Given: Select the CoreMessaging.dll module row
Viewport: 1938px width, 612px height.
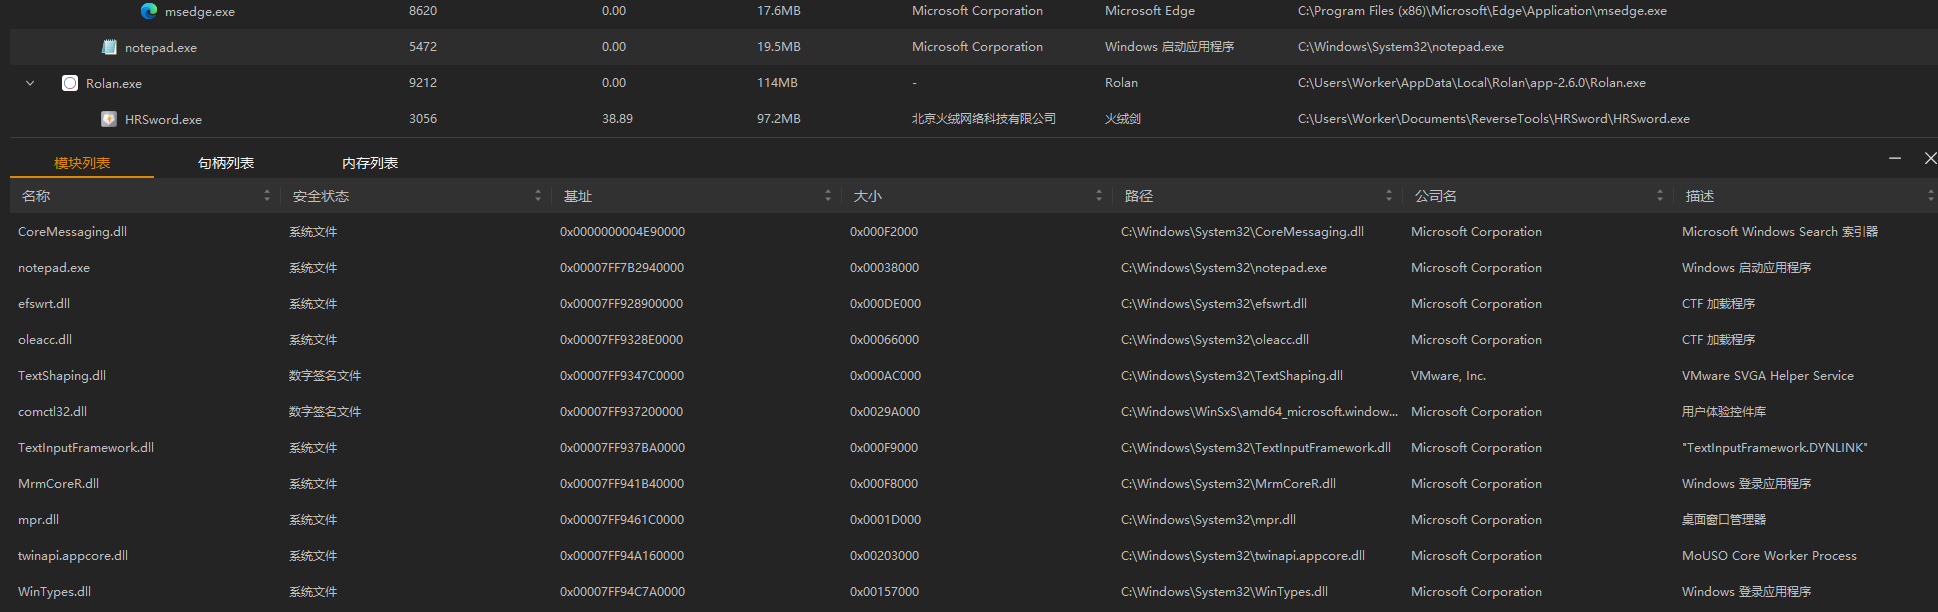Looking at the screenshot, I should click(x=72, y=232).
